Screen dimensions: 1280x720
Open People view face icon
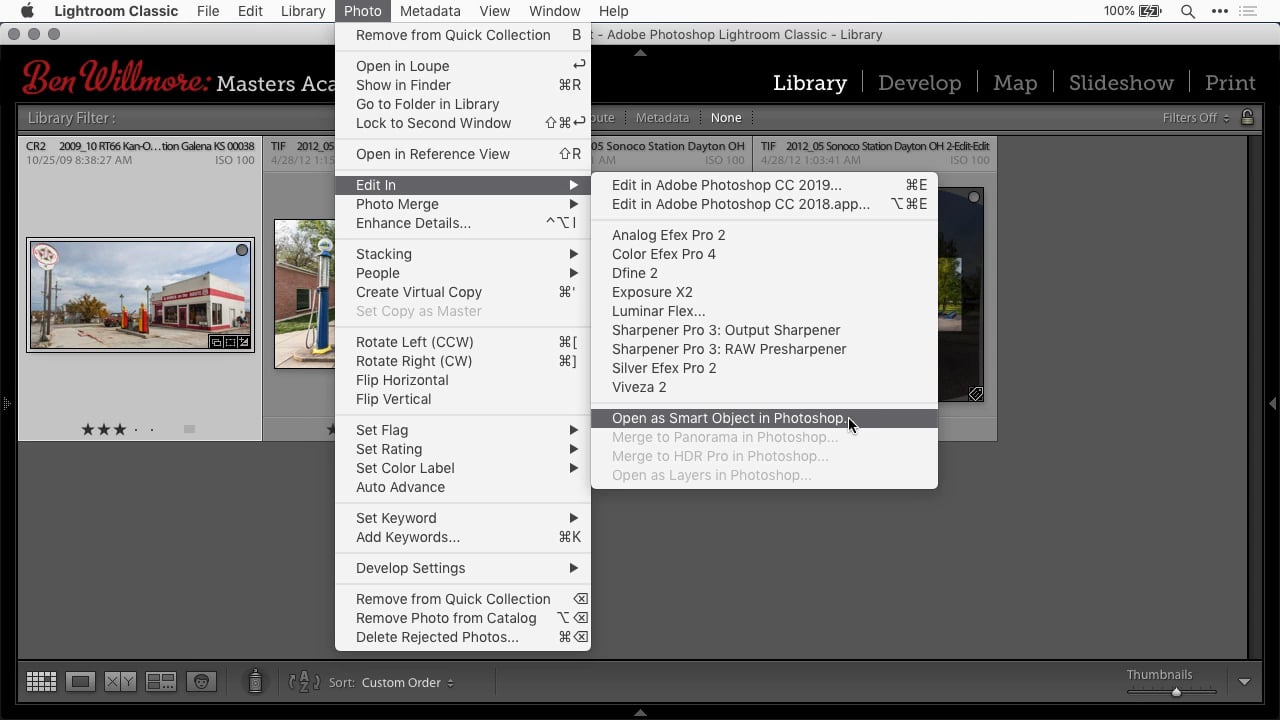(x=201, y=682)
